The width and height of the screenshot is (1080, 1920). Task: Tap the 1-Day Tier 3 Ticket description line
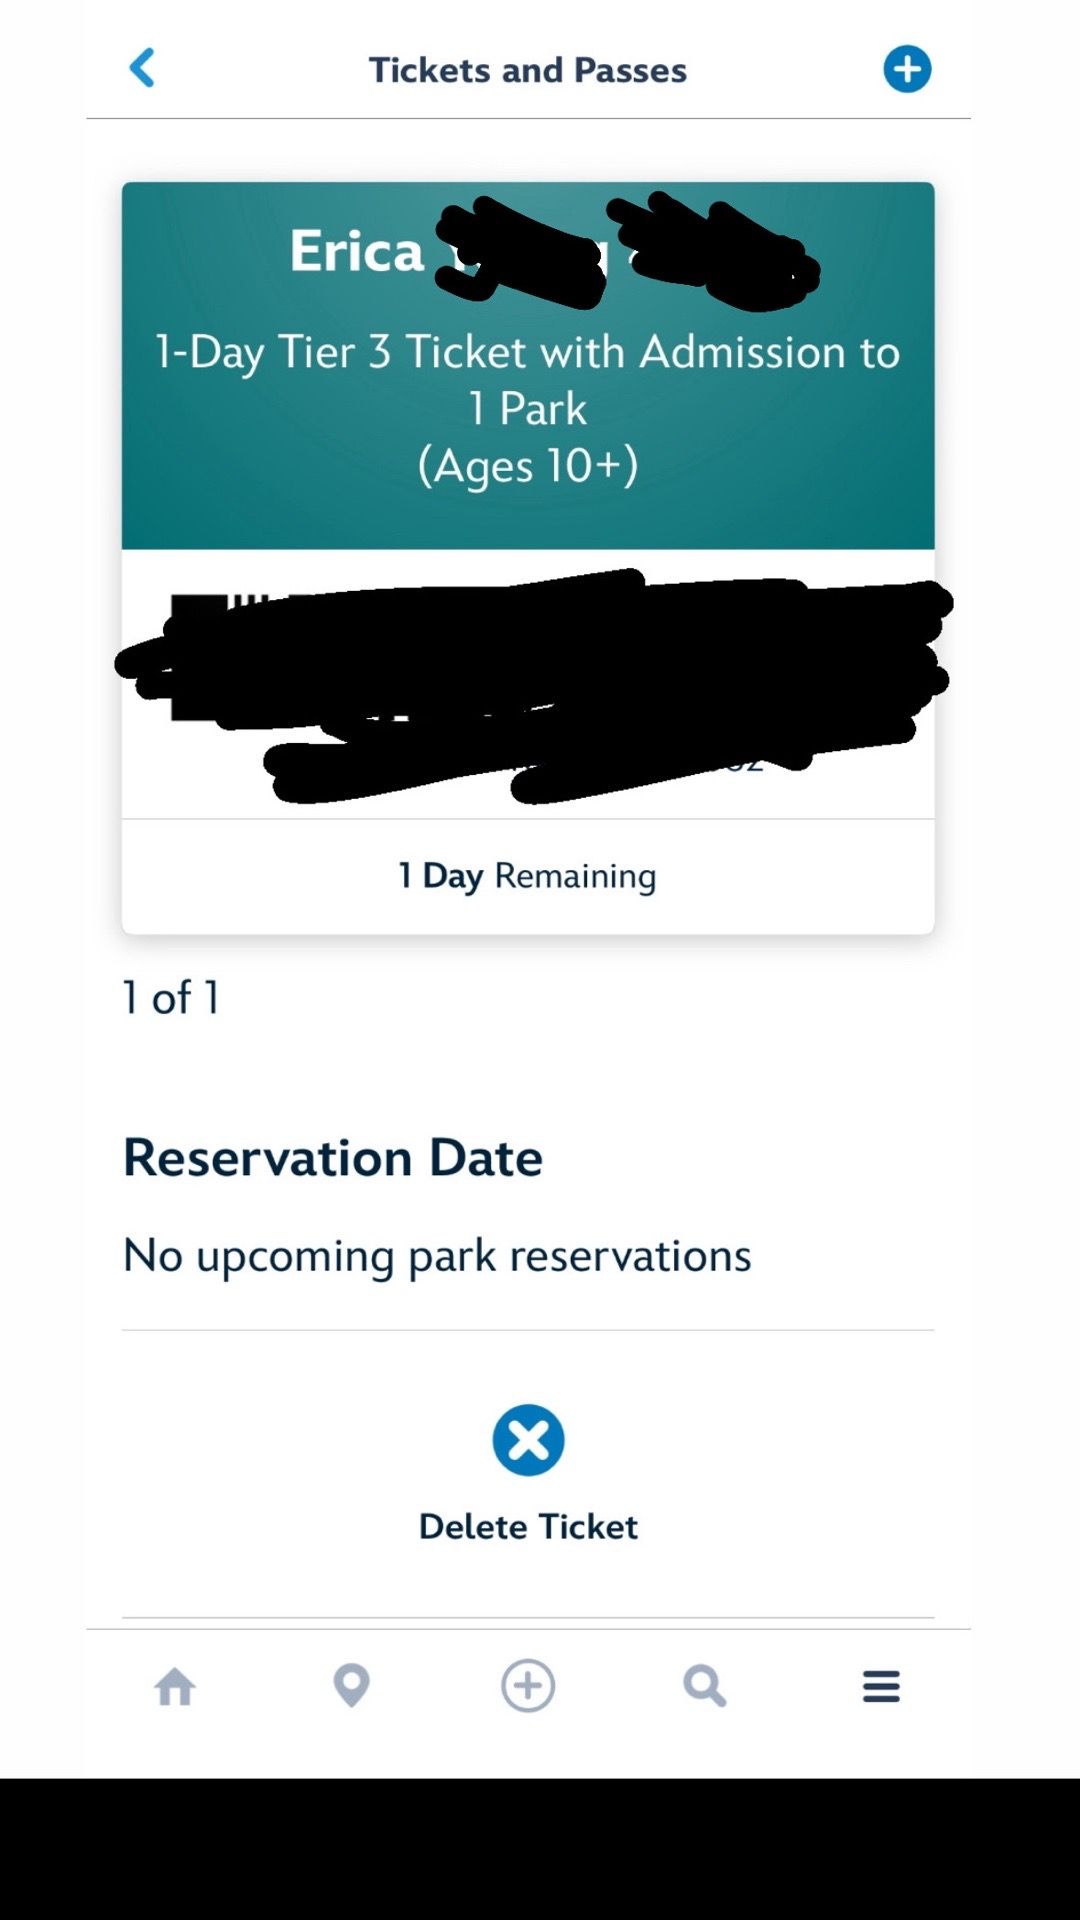(528, 352)
